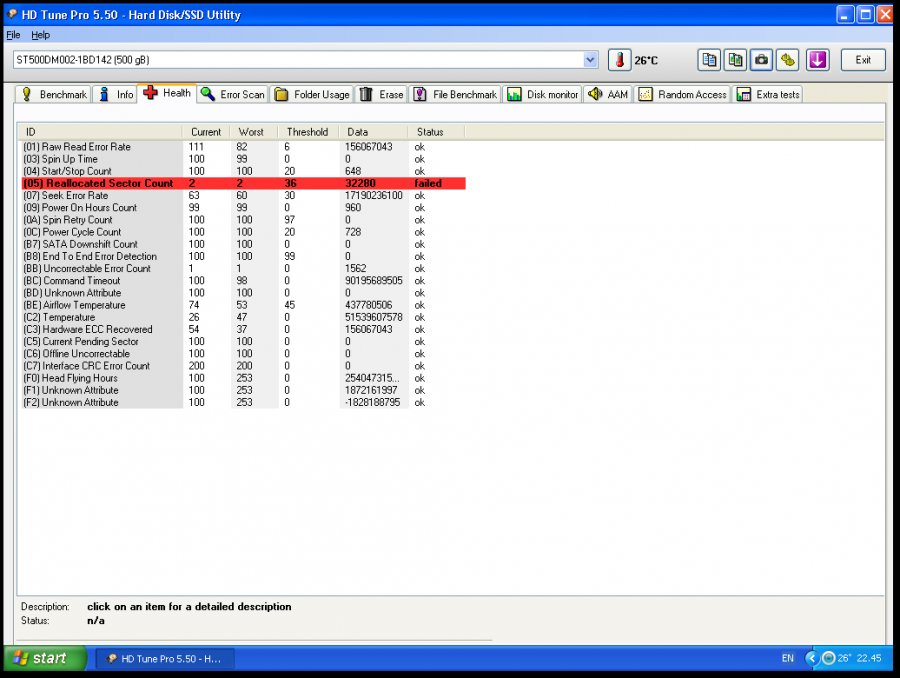Screen dimensions: 900x678
Task: Select the SATA Downshift Count row
Action: click(243, 244)
